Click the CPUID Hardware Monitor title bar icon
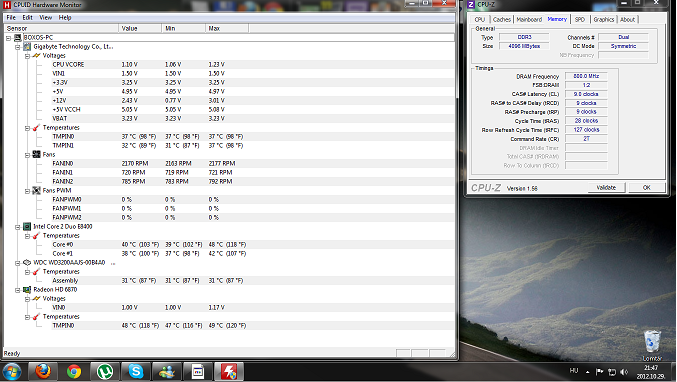The image size is (677, 382). pyautogui.click(x=7, y=5)
